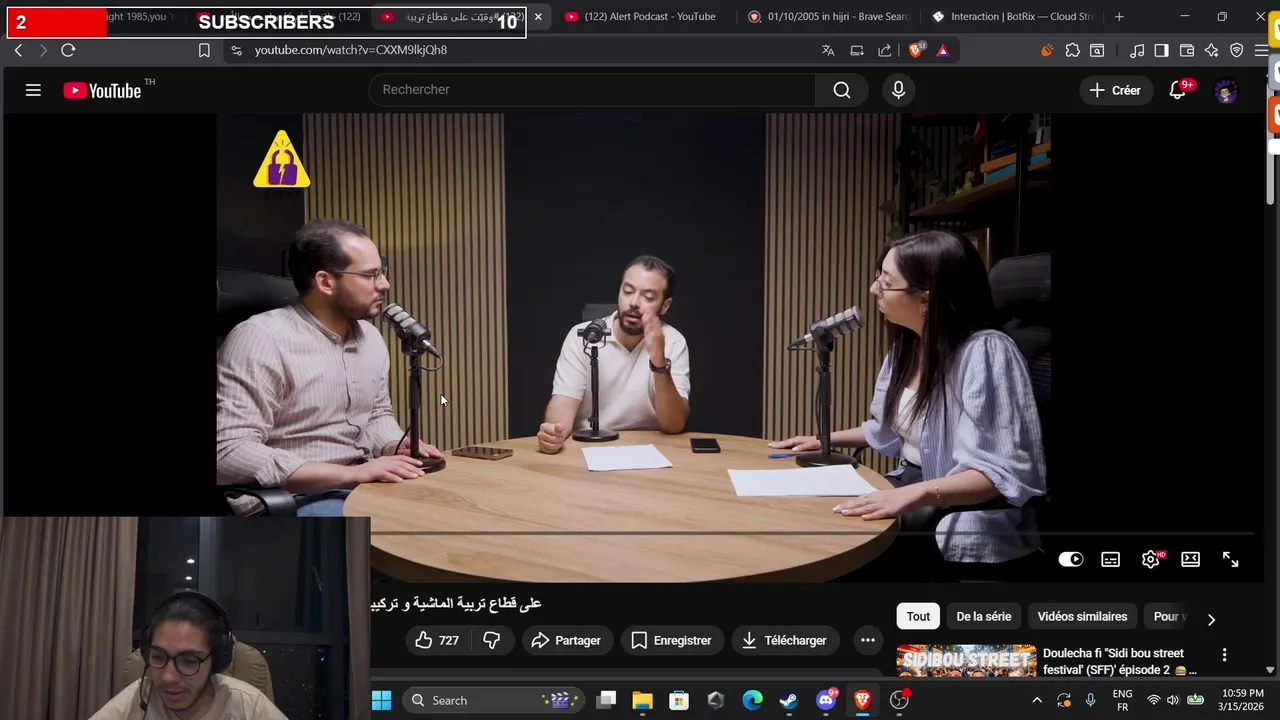The image size is (1280, 720).
Task: Click the taskbar Search box
Action: 494,700
